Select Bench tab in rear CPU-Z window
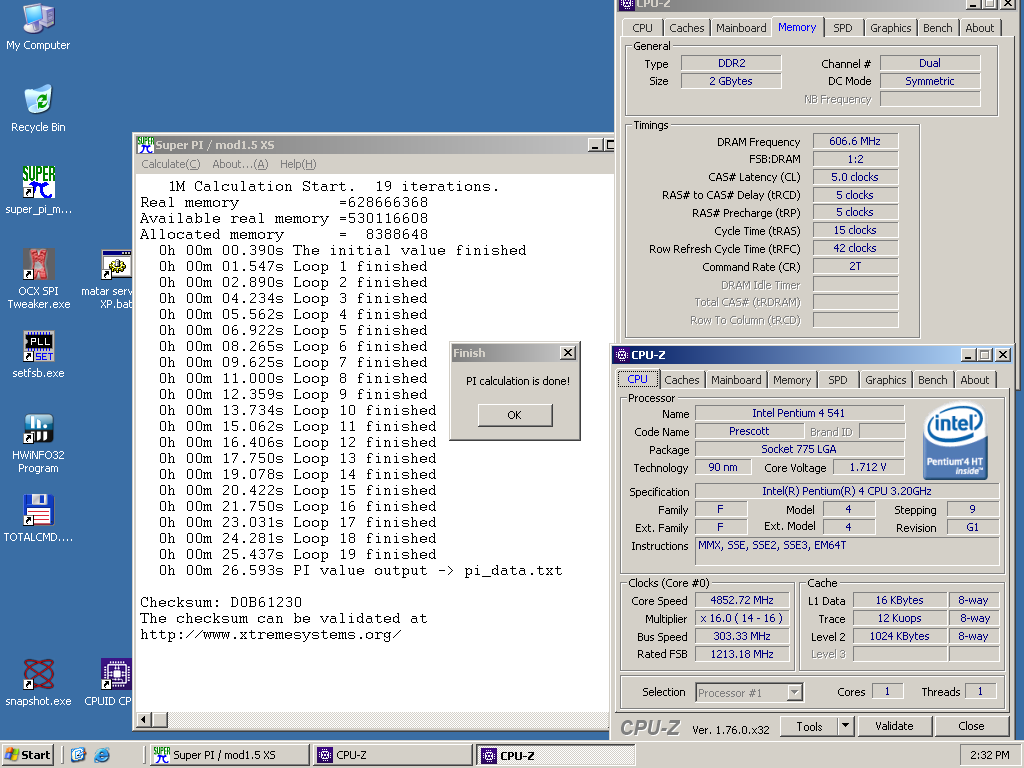The width and height of the screenshot is (1024, 768). click(x=938, y=28)
